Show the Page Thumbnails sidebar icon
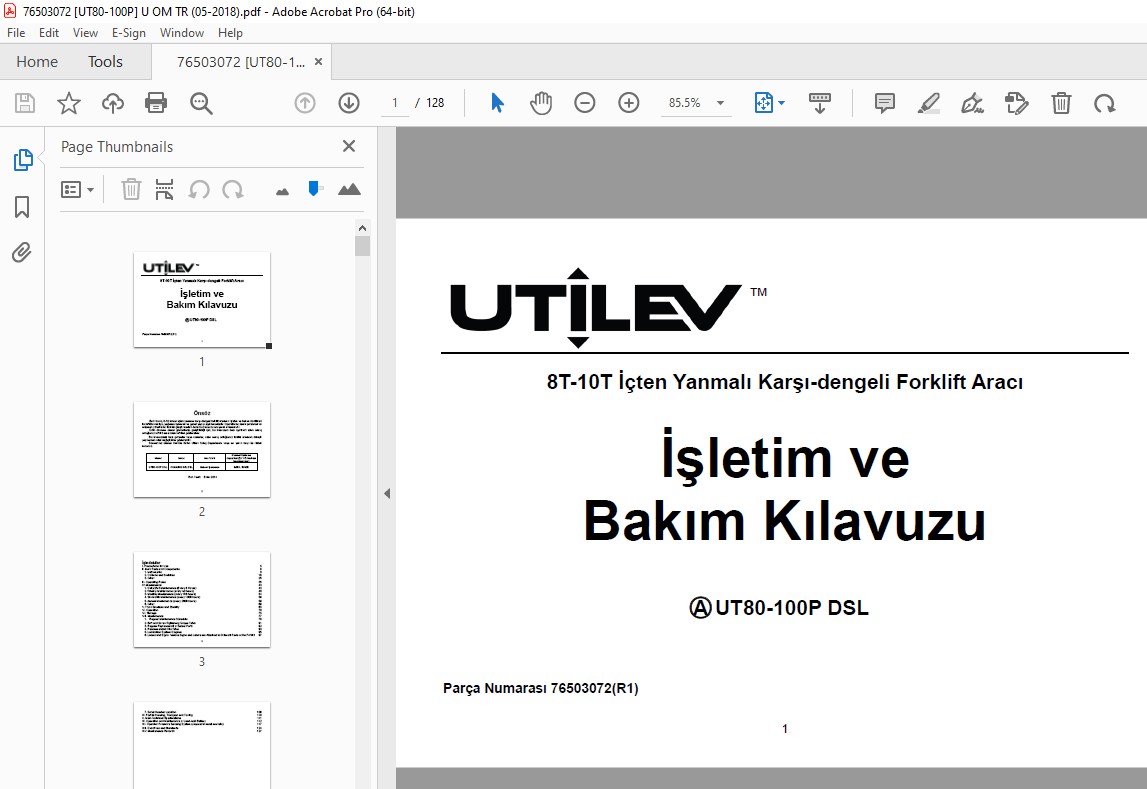 coord(23,159)
